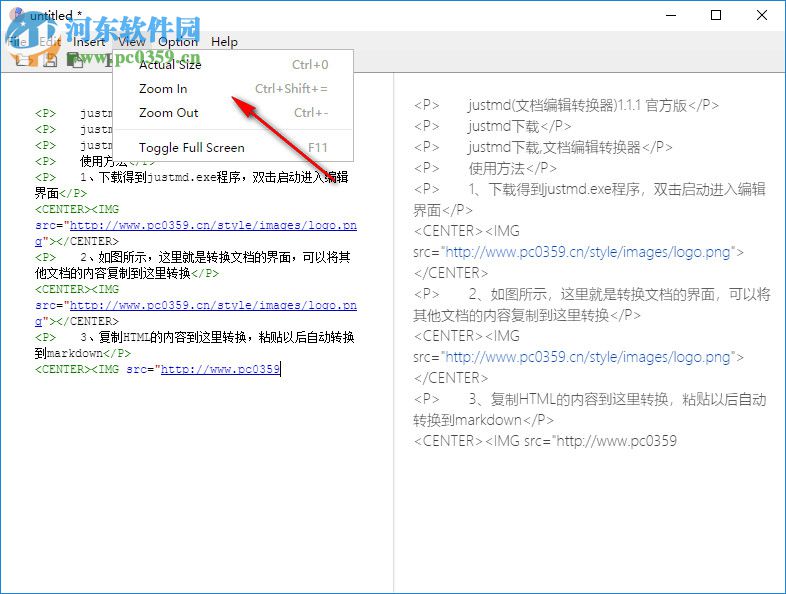The image size is (786, 594).
Task: Click second pc0359 URL in editor pane
Action: coord(213,305)
